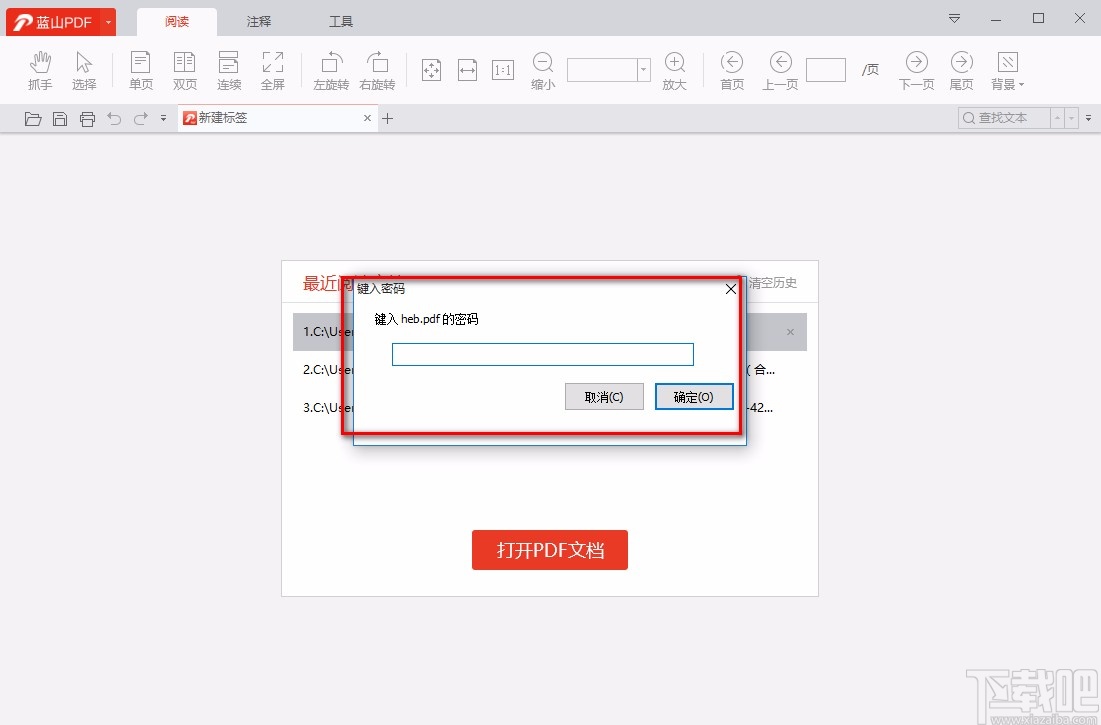The width and height of the screenshot is (1101, 725).
Task: Open full screen (全屏) mode
Action: click(x=272, y=70)
